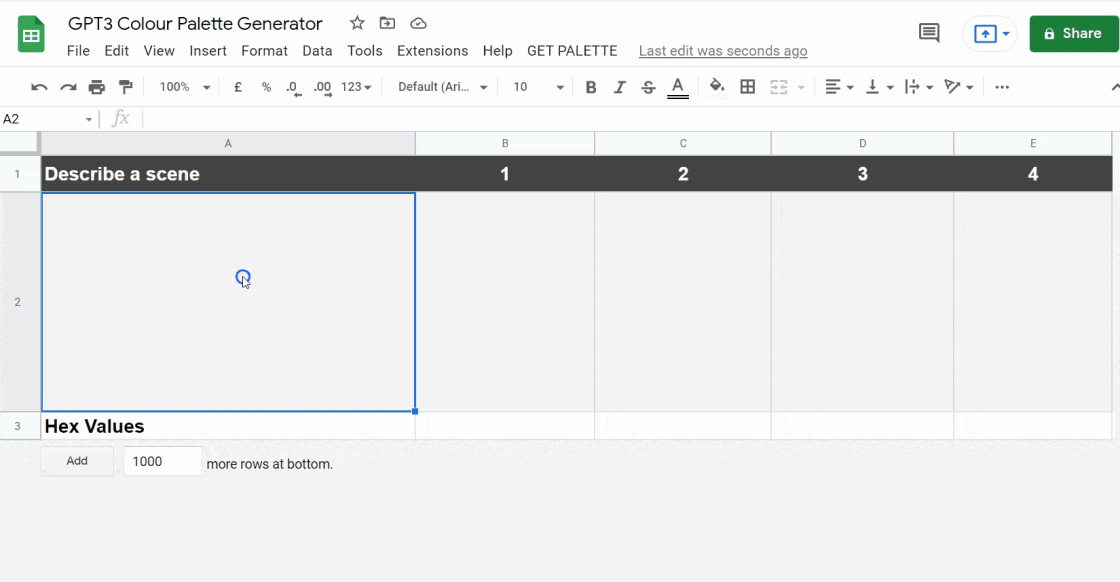Expand the zoom level dropdown
Image resolution: width=1120 pixels, height=582 pixels.
185,88
